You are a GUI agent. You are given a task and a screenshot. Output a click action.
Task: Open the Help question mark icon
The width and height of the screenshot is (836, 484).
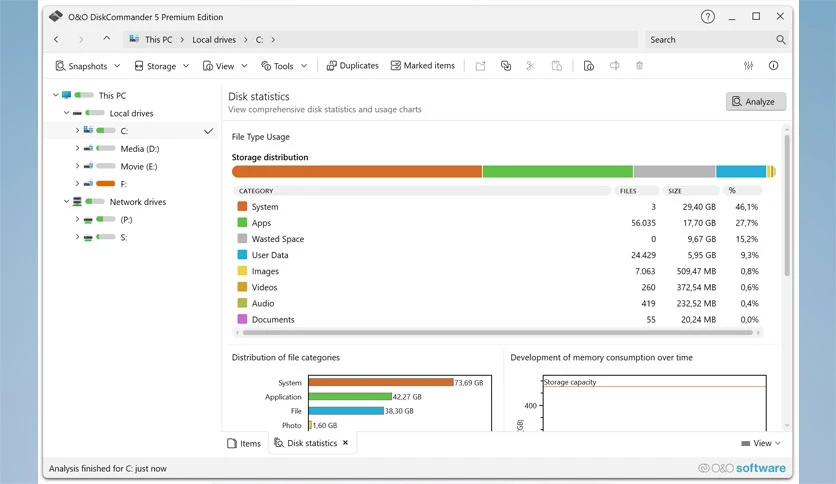tap(708, 17)
